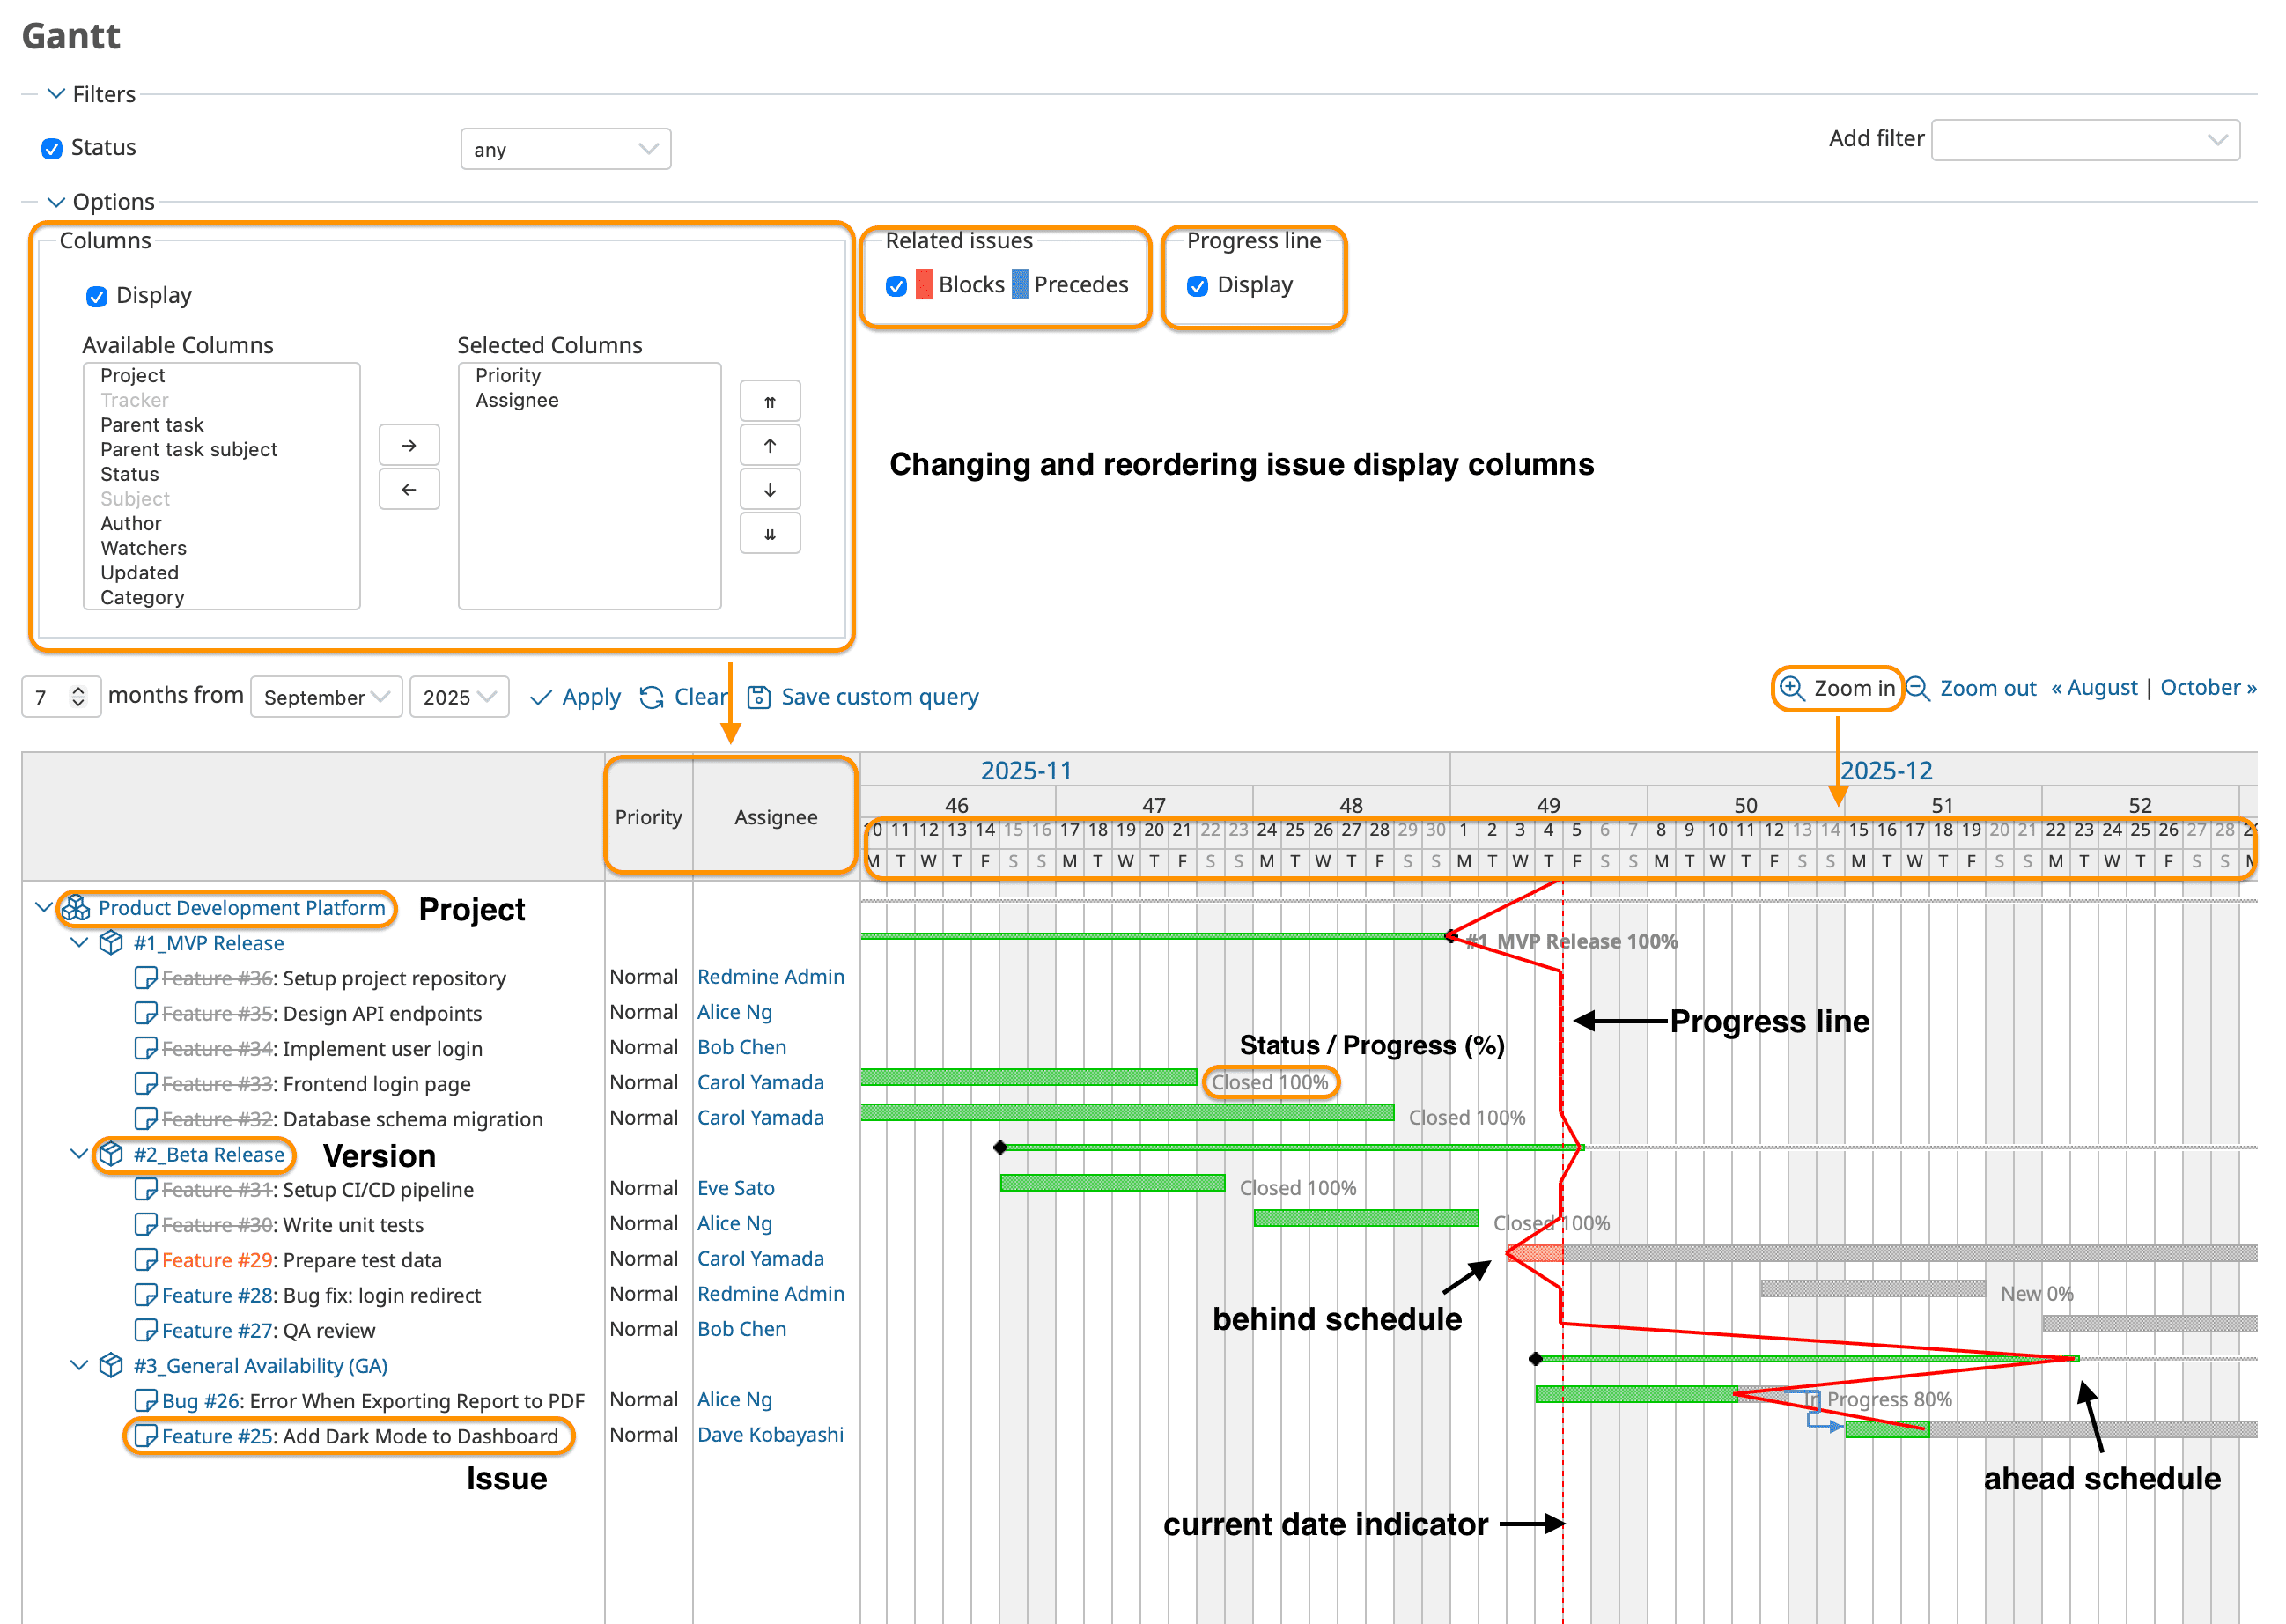Click the right-arrow to add a selected column
The height and width of the screenshot is (1624, 2286).
[409, 444]
